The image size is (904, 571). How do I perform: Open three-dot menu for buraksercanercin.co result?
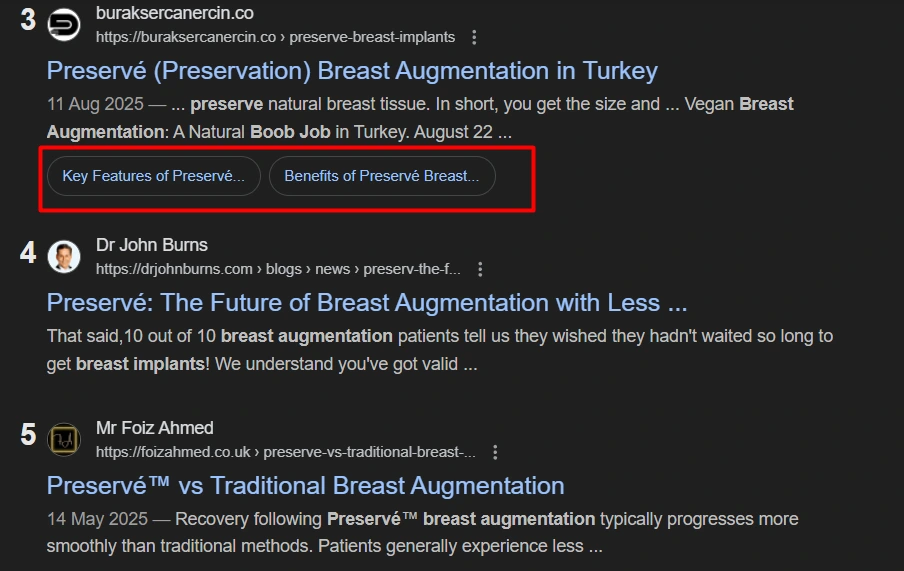click(474, 37)
